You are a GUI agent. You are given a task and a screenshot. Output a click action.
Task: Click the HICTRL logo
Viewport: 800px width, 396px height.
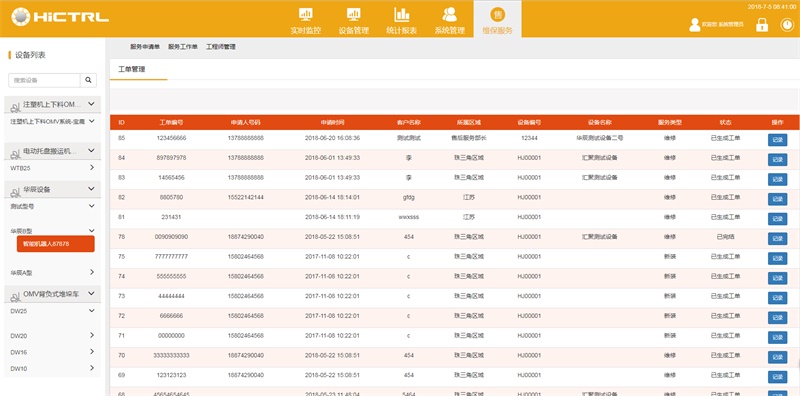(60, 17)
